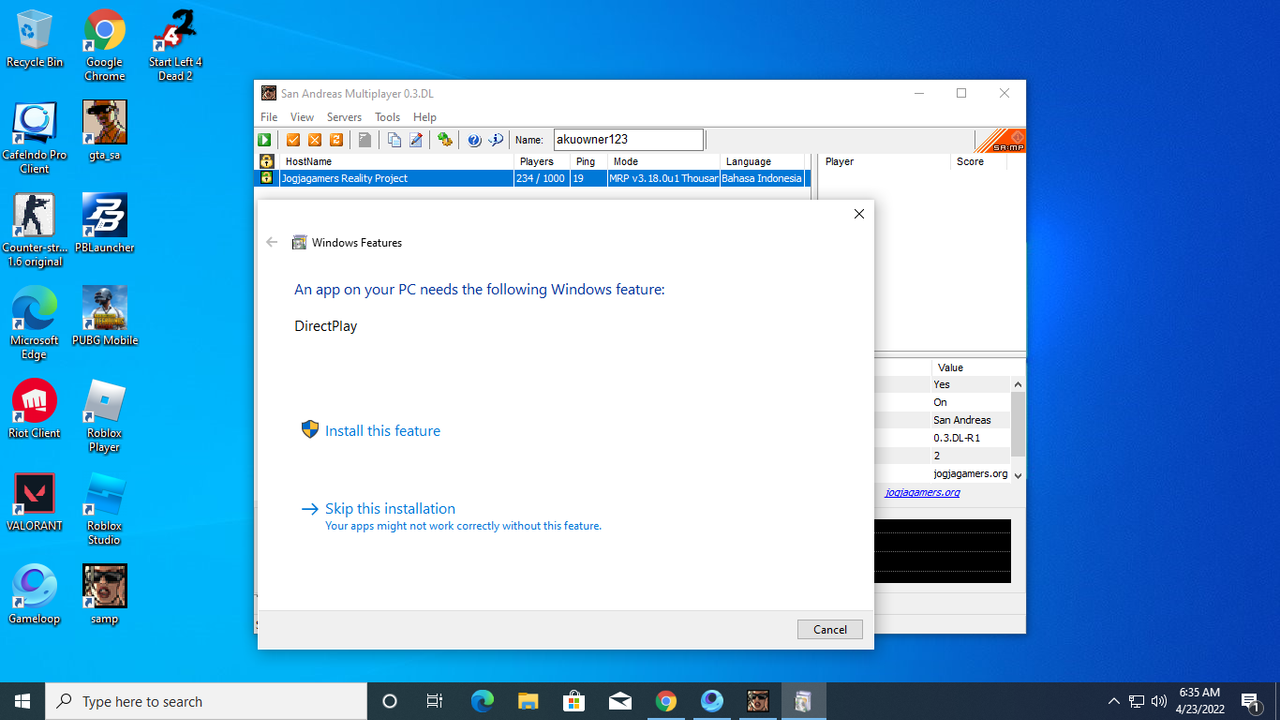
Task: Click scroll up arrow in server properties list
Action: click(x=1018, y=385)
